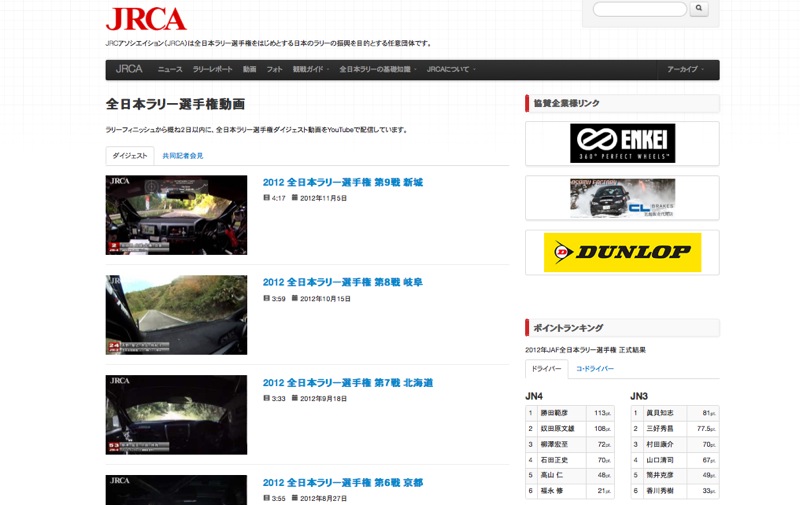Expand the 観戦ガイド dropdown menu
This screenshot has width=800, height=505.
(x=311, y=69)
